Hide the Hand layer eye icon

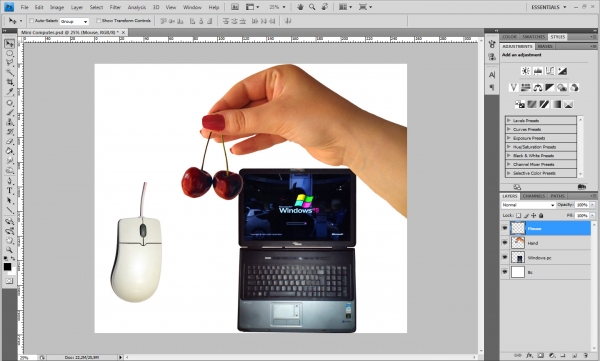click(x=505, y=243)
